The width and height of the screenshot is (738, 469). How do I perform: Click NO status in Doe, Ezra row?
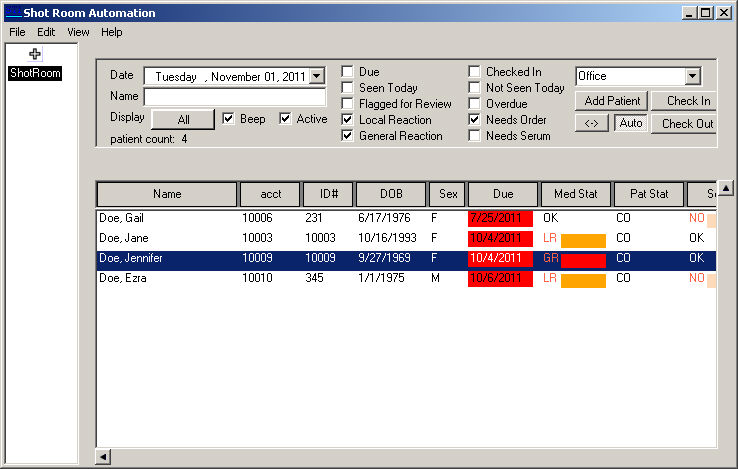point(697,278)
